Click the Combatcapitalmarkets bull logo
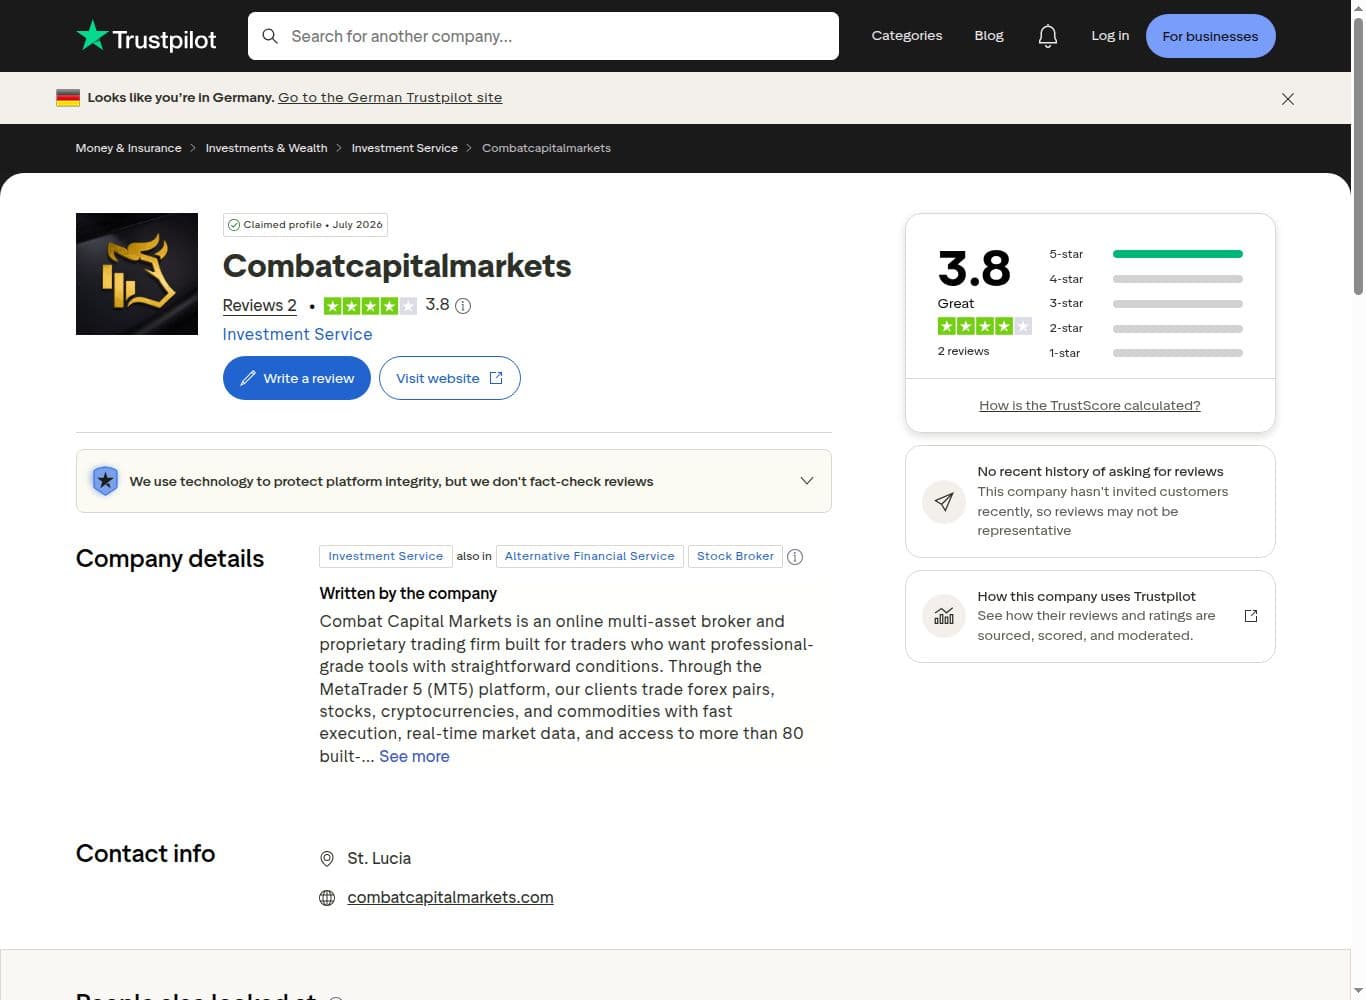Screen dimensions: 1366x1000 click(x=137, y=274)
